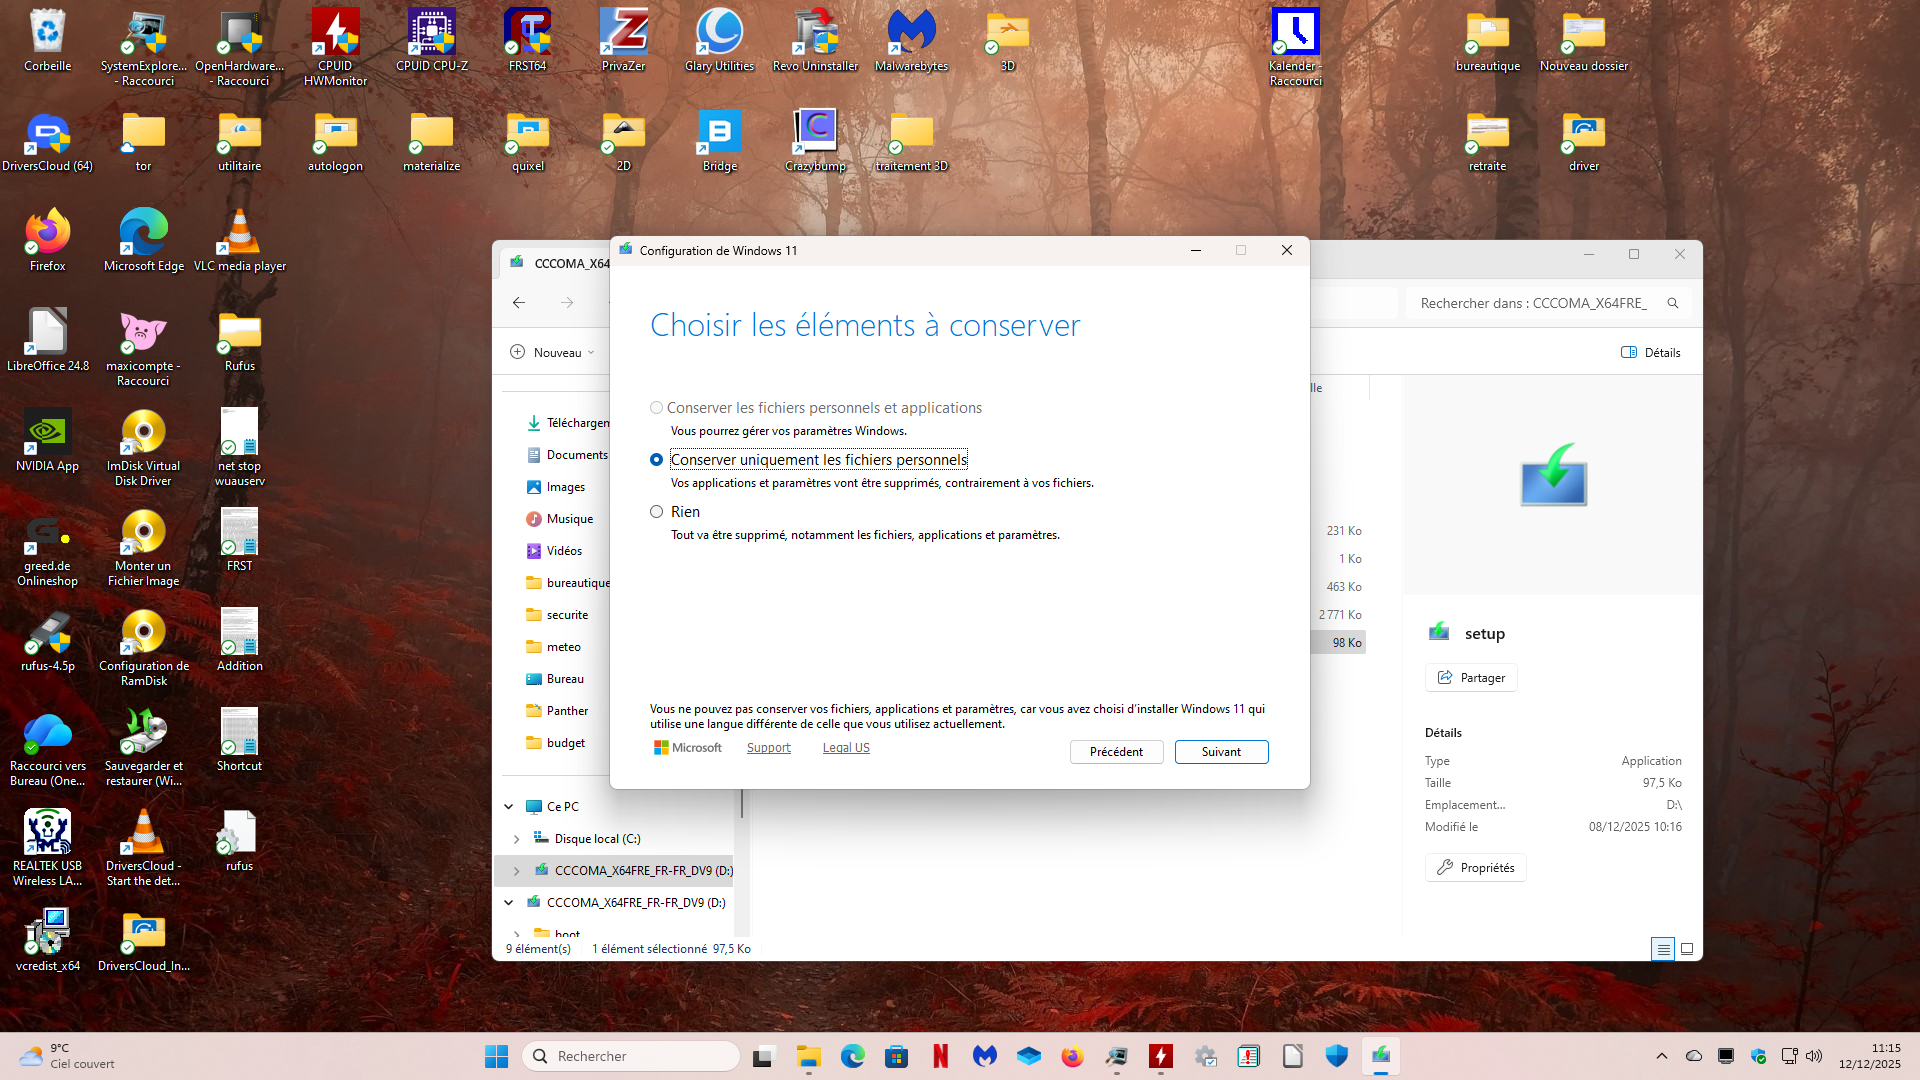Toggle the Détails pane button

(1650, 352)
